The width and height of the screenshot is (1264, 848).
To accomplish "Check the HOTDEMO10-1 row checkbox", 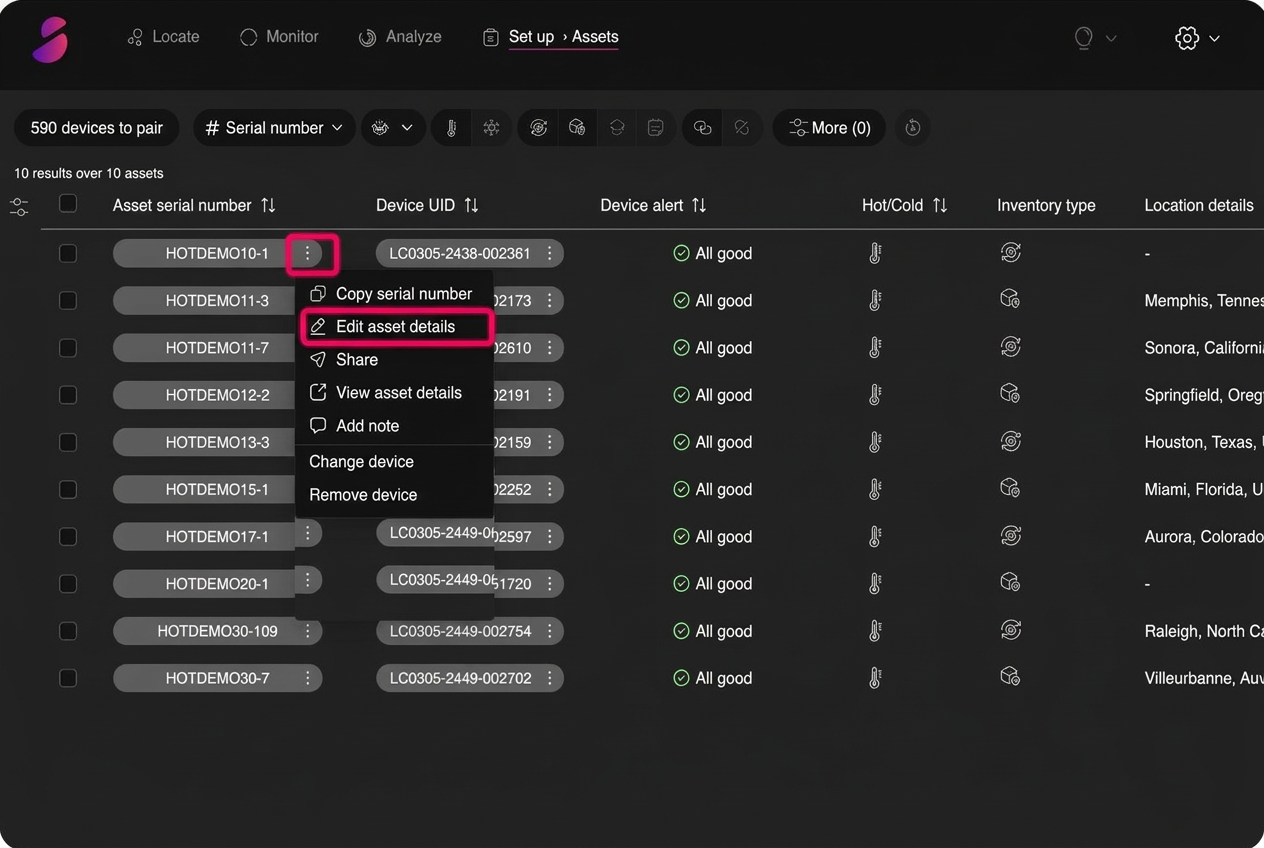I will click(68, 253).
